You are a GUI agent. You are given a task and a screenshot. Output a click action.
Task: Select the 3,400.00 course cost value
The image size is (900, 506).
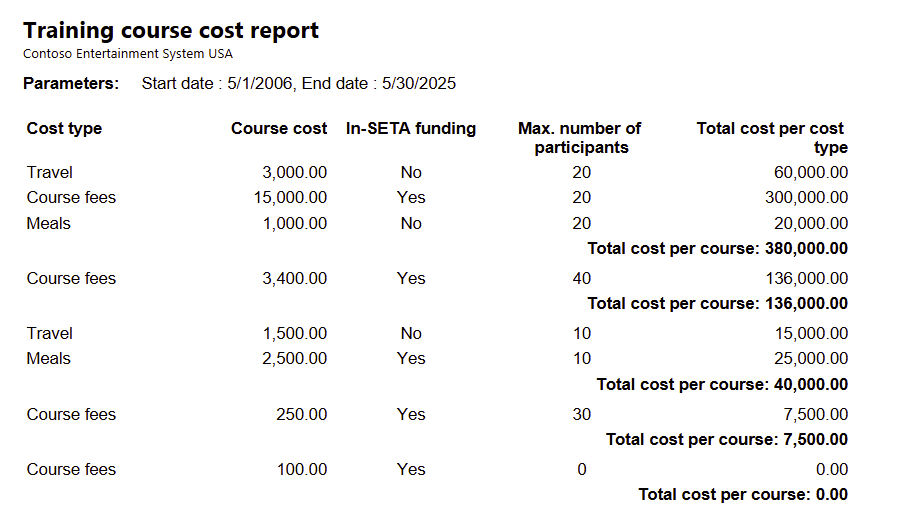(x=294, y=279)
